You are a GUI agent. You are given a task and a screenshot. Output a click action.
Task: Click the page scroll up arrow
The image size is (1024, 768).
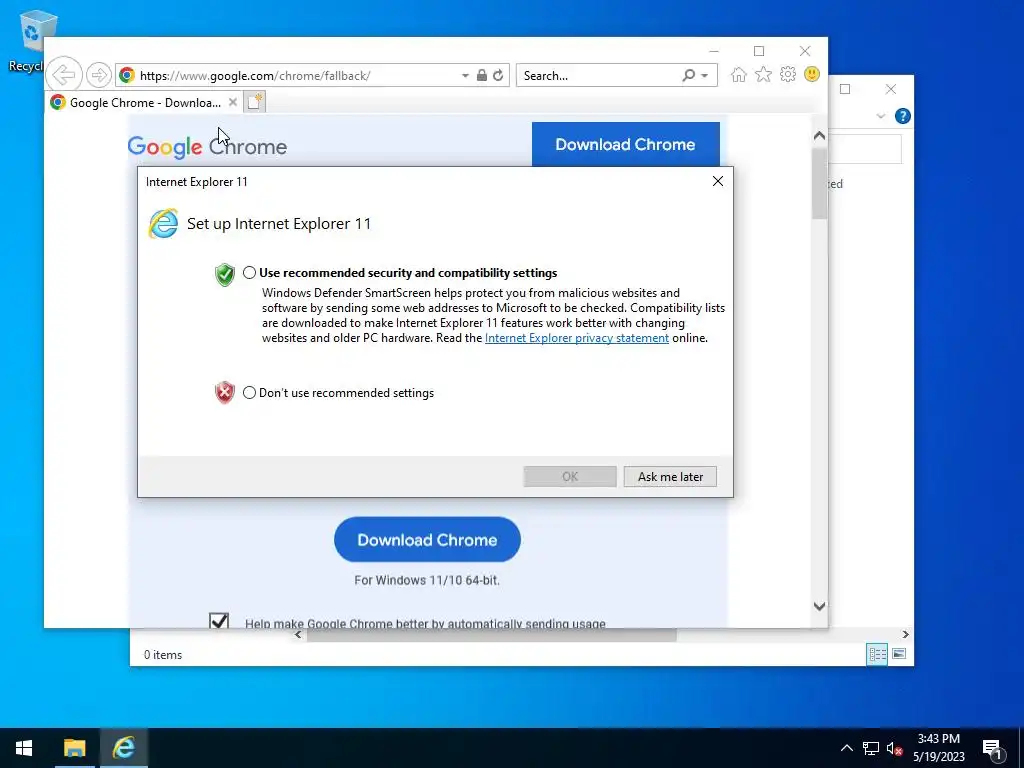pos(820,136)
